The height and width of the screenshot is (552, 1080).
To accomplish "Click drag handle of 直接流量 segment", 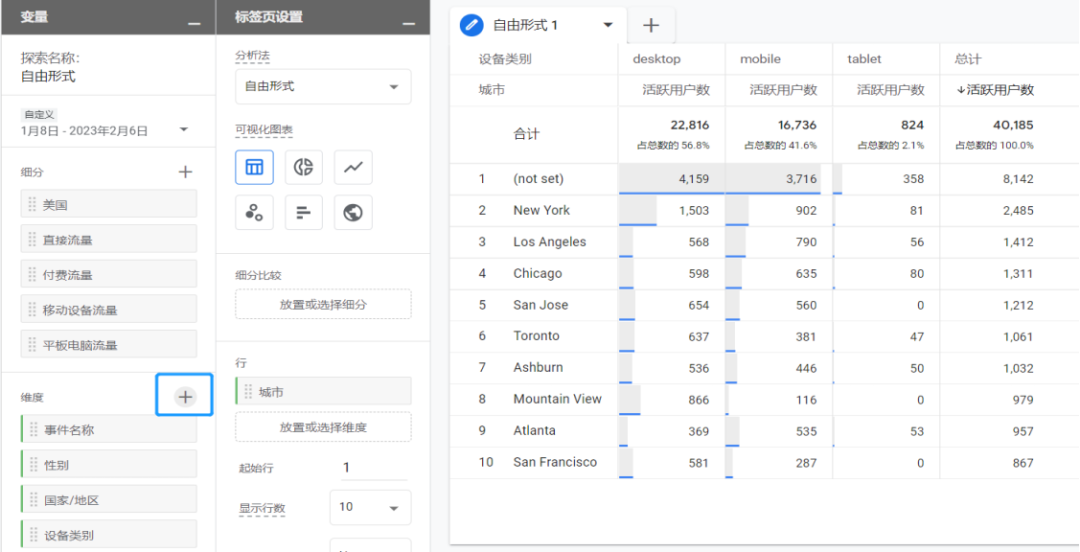I will 32,239.
